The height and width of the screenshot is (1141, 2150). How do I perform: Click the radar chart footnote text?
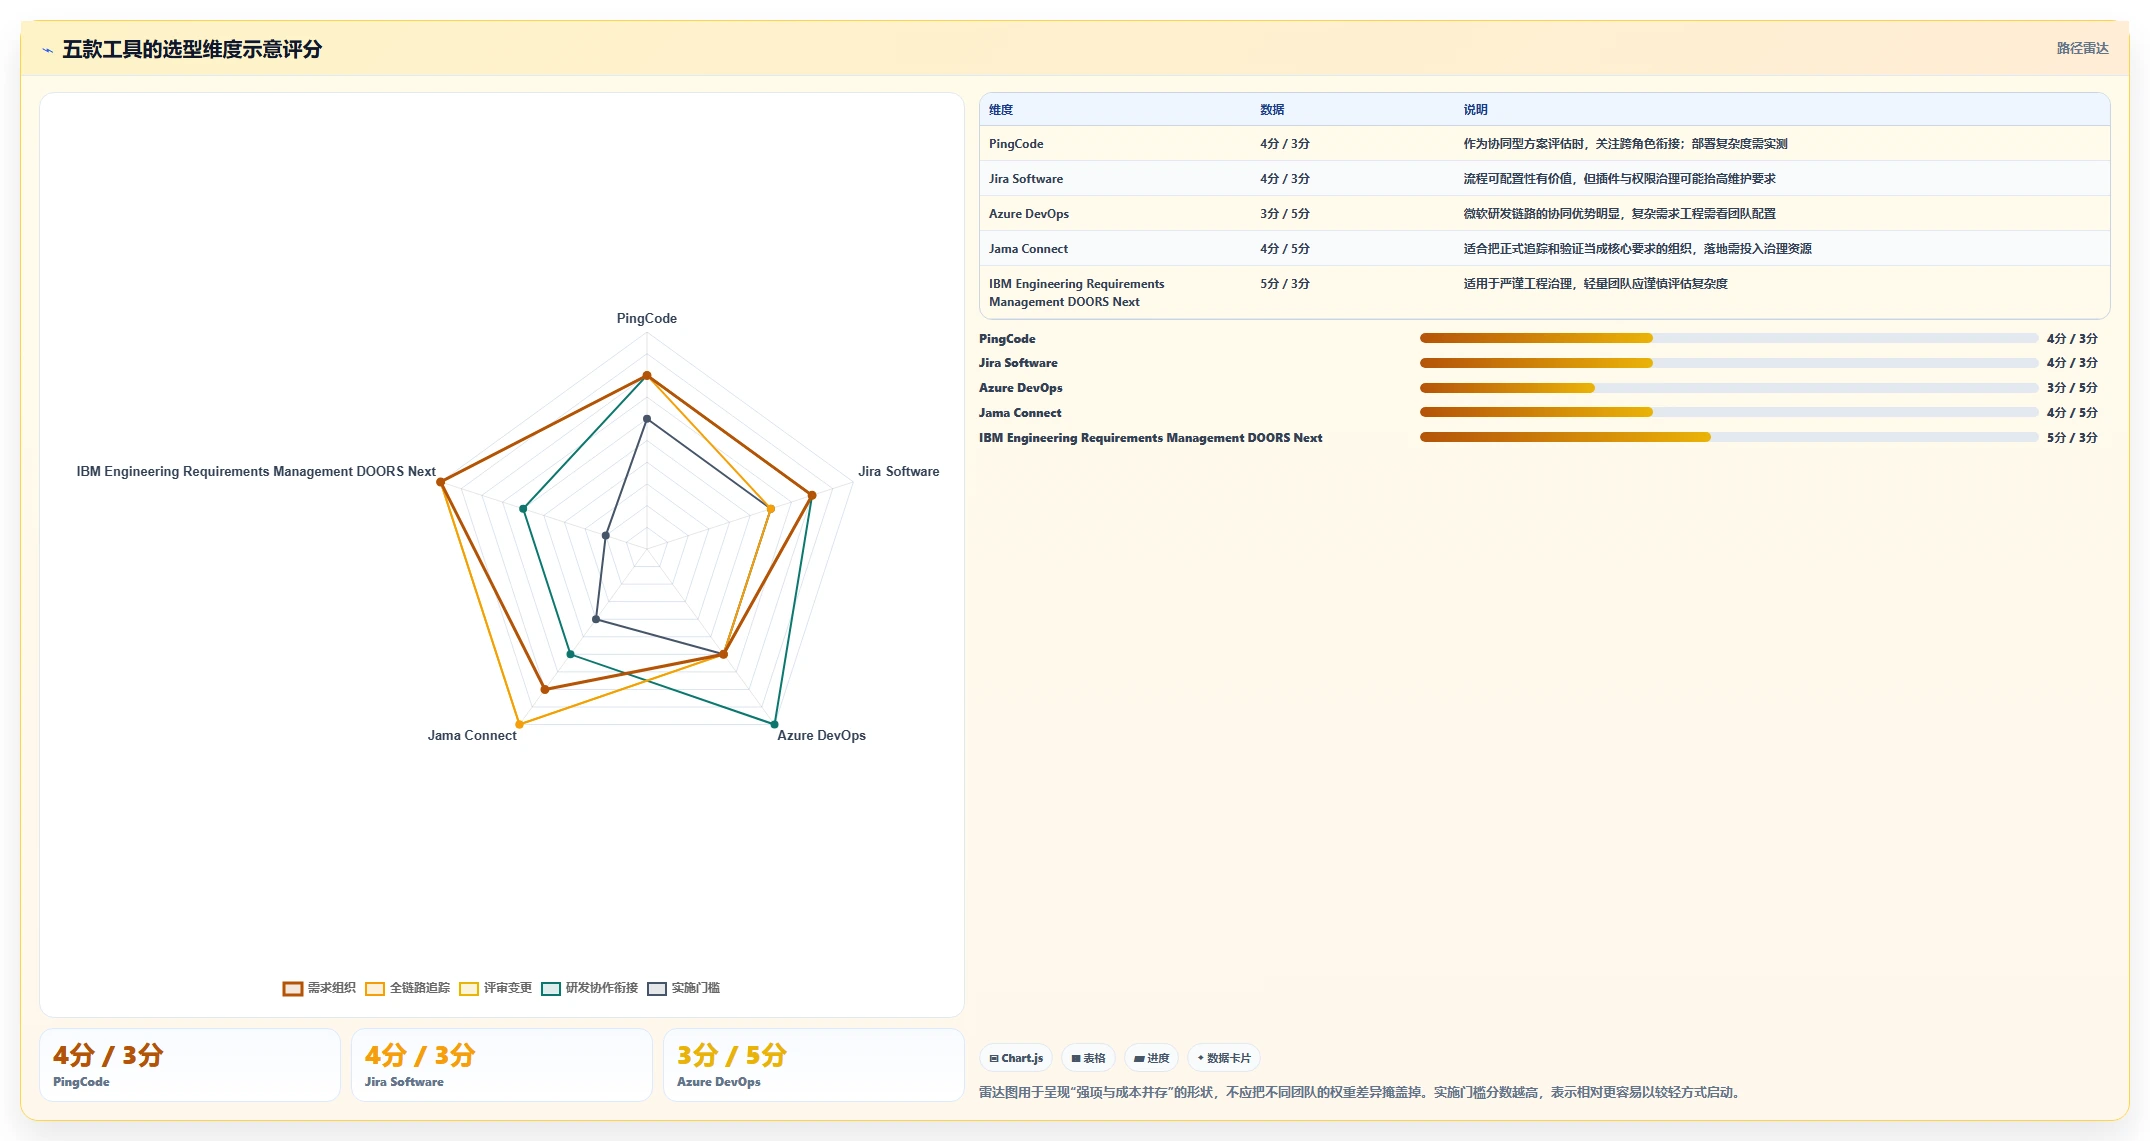tap(1362, 1092)
